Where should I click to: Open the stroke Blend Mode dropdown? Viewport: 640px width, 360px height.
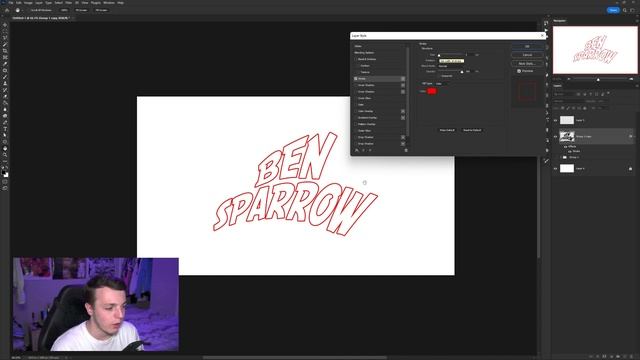[x=451, y=66]
